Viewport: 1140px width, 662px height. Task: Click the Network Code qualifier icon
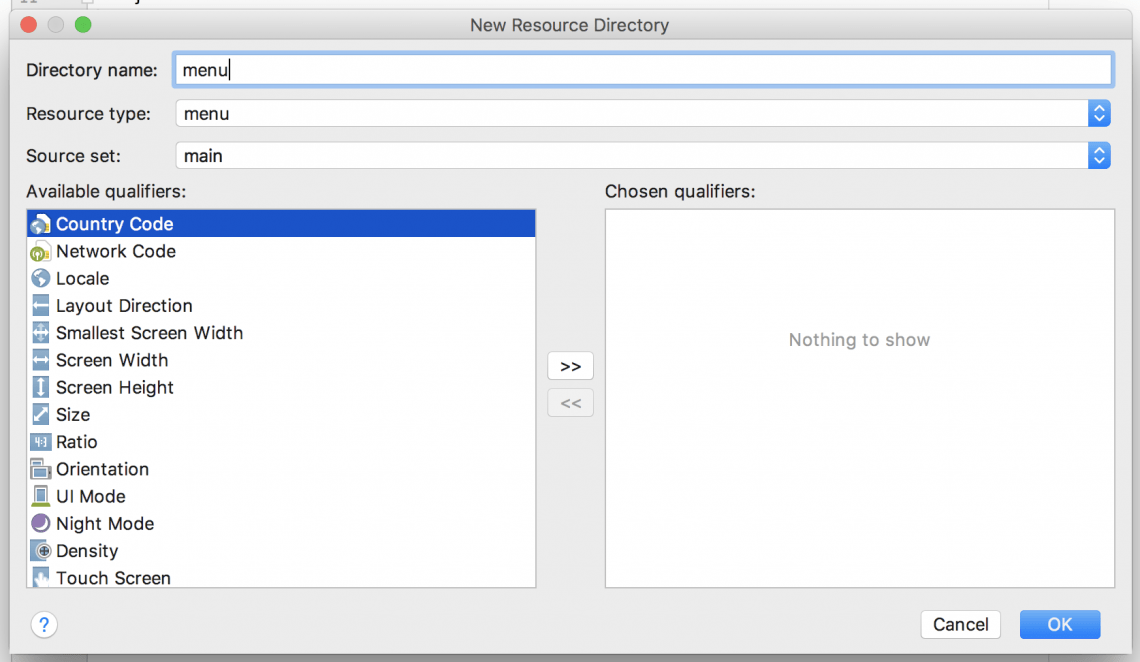pyautogui.click(x=40, y=252)
